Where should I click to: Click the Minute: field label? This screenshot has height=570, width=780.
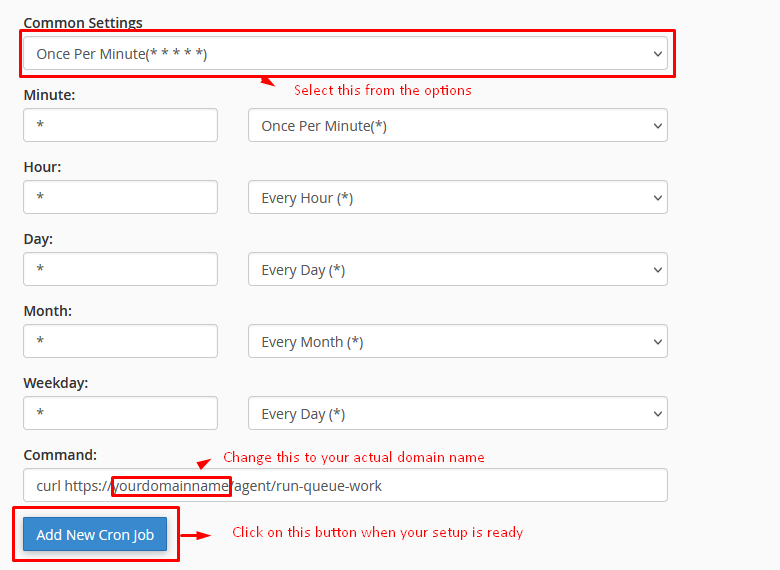point(49,95)
